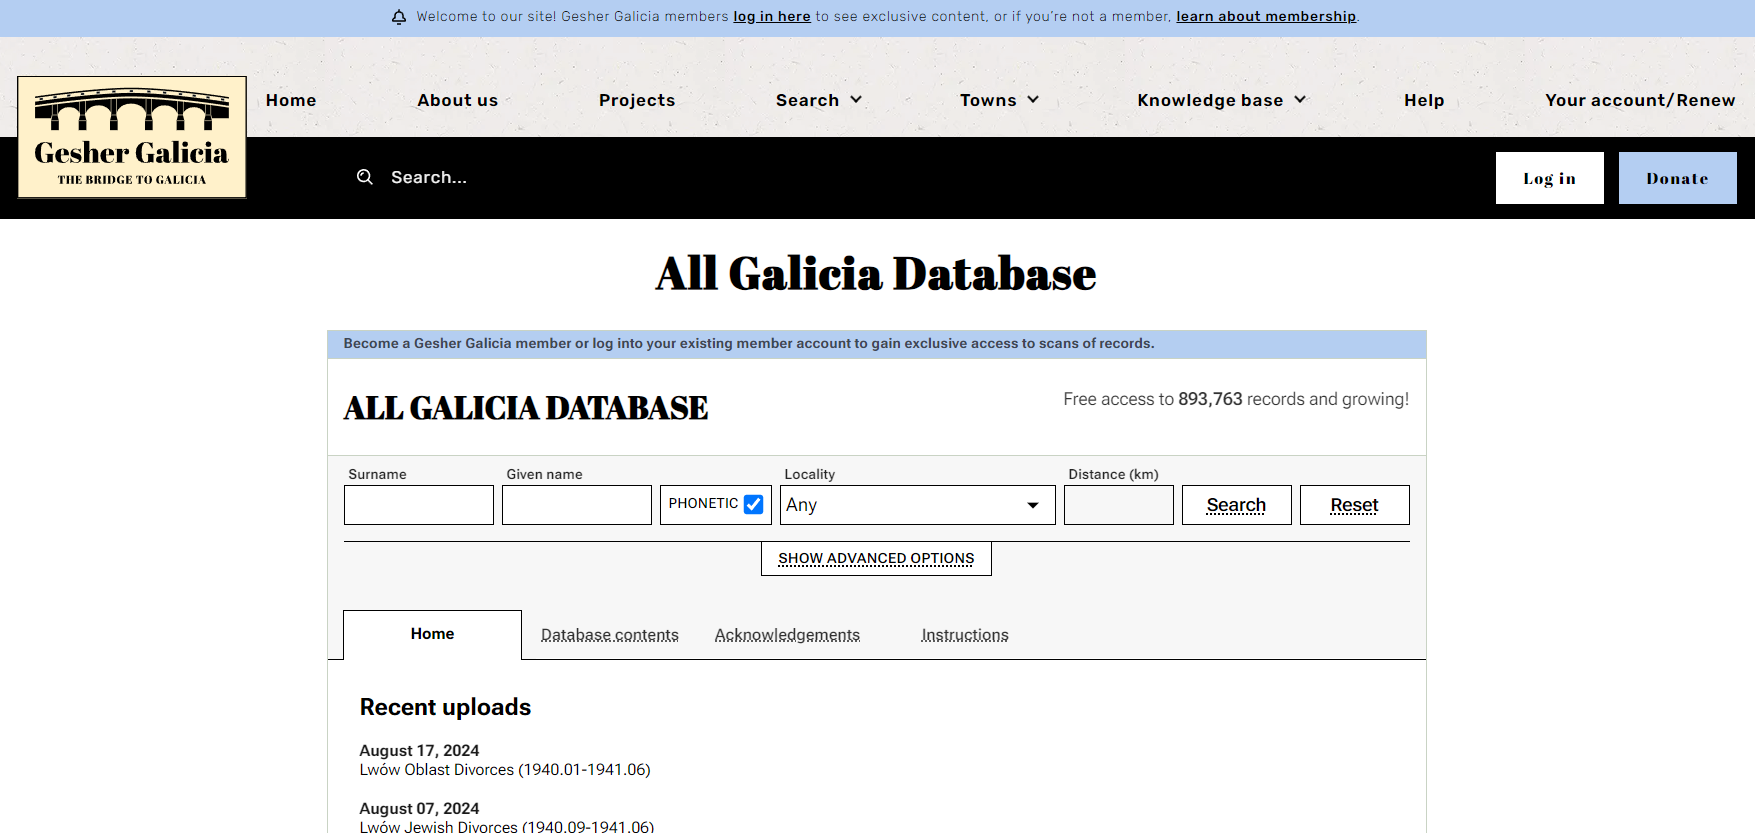
Task: Switch to the Database contents tab
Action: [x=609, y=635]
